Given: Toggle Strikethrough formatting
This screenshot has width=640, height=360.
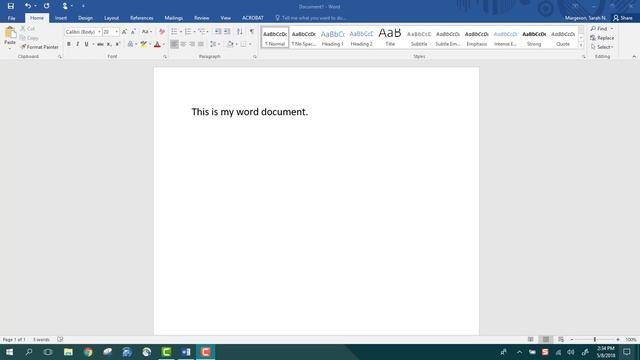Looking at the screenshot, I should pyautogui.click(x=100, y=44).
